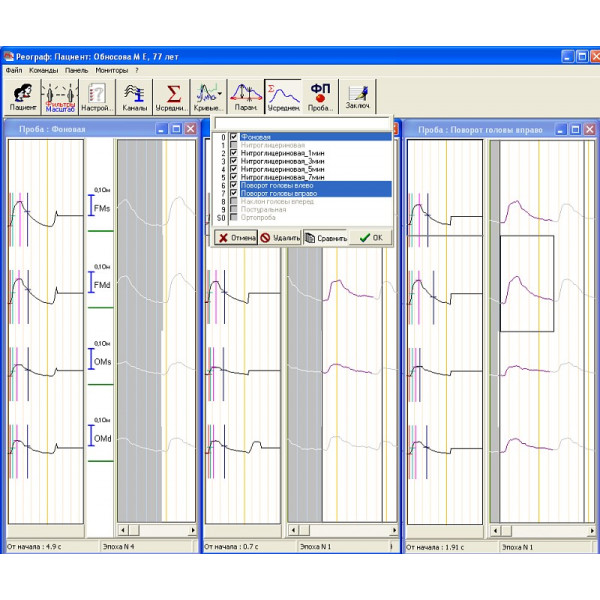Image resolution: width=600 pixels, height=600 pixels.
Task: Click right scroll arrow in Поворот головы вправо window
Action: [592, 531]
